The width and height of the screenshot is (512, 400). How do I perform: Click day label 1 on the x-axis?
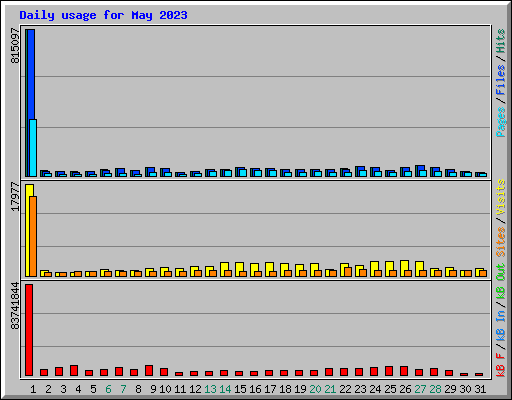coord(33,389)
